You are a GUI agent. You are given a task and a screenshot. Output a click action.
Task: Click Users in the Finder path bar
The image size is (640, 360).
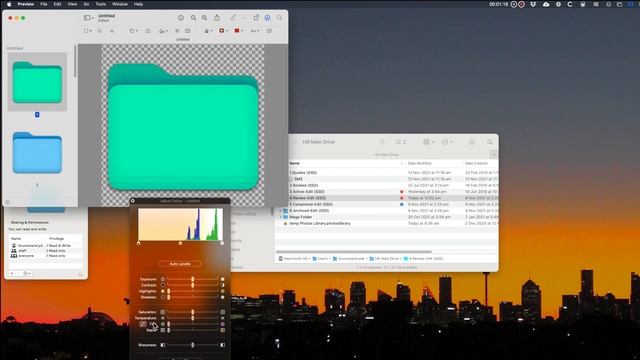pyautogui.click(x=320, y=259)
